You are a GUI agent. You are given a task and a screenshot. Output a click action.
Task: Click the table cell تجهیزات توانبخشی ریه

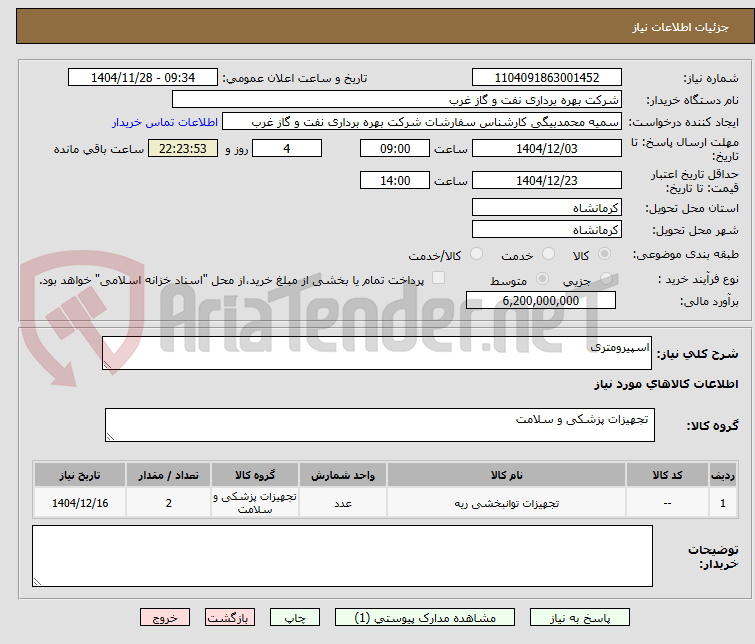507,503
